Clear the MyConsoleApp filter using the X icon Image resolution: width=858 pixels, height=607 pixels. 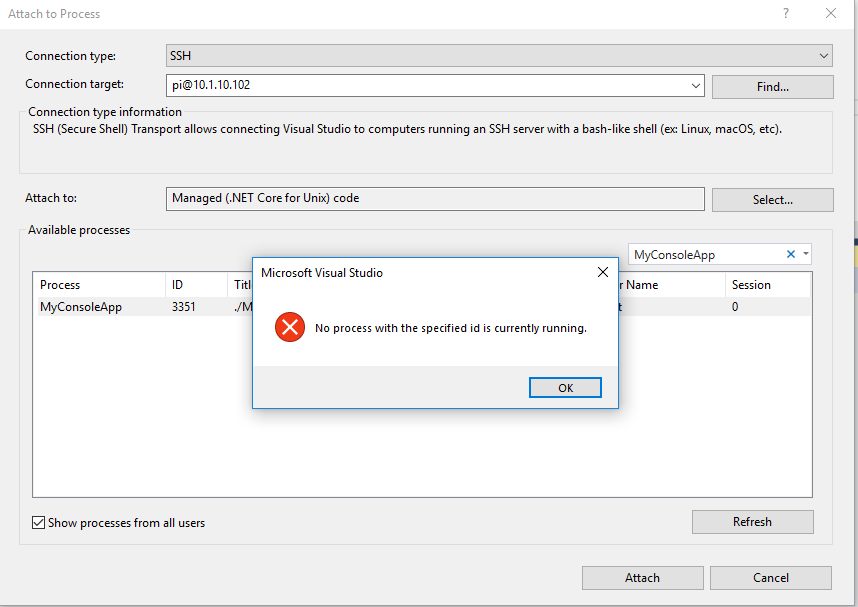(790, 254)
